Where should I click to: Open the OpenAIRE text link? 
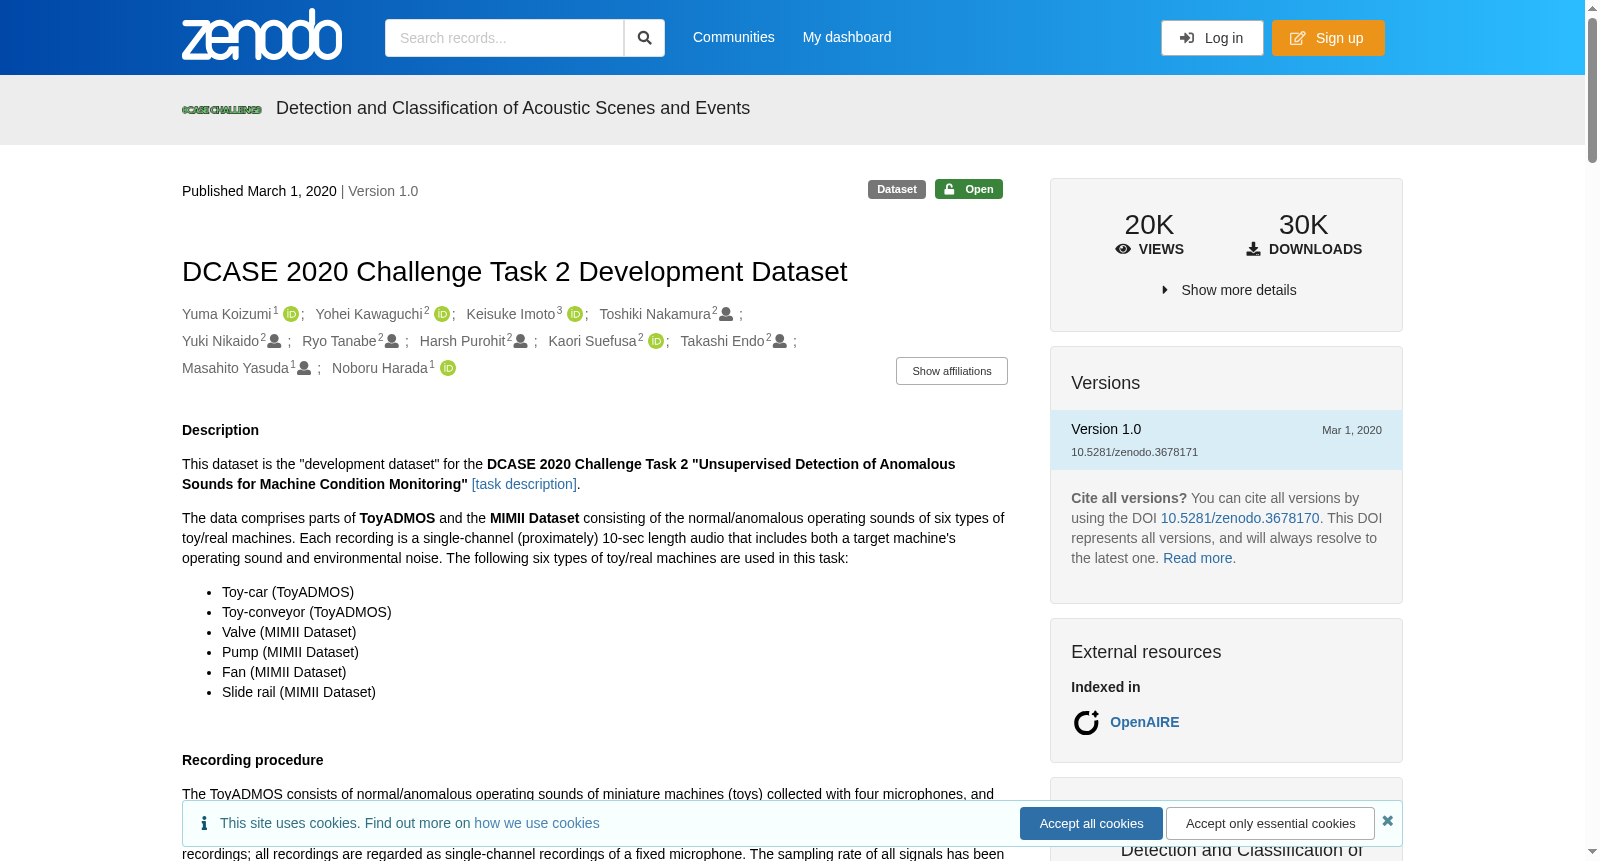1144,722
